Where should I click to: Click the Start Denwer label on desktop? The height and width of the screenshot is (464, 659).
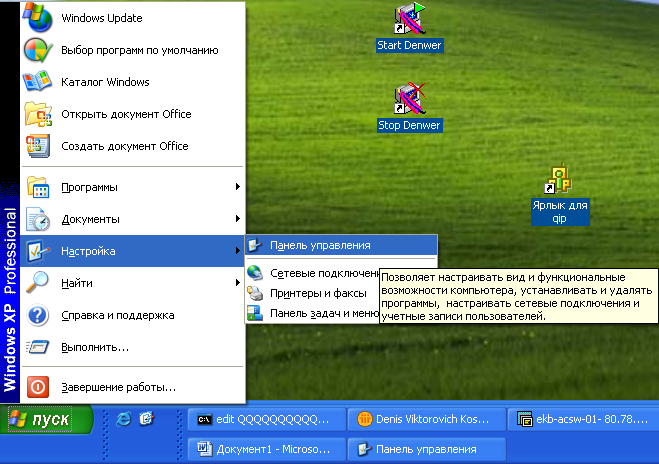(409, 45)
